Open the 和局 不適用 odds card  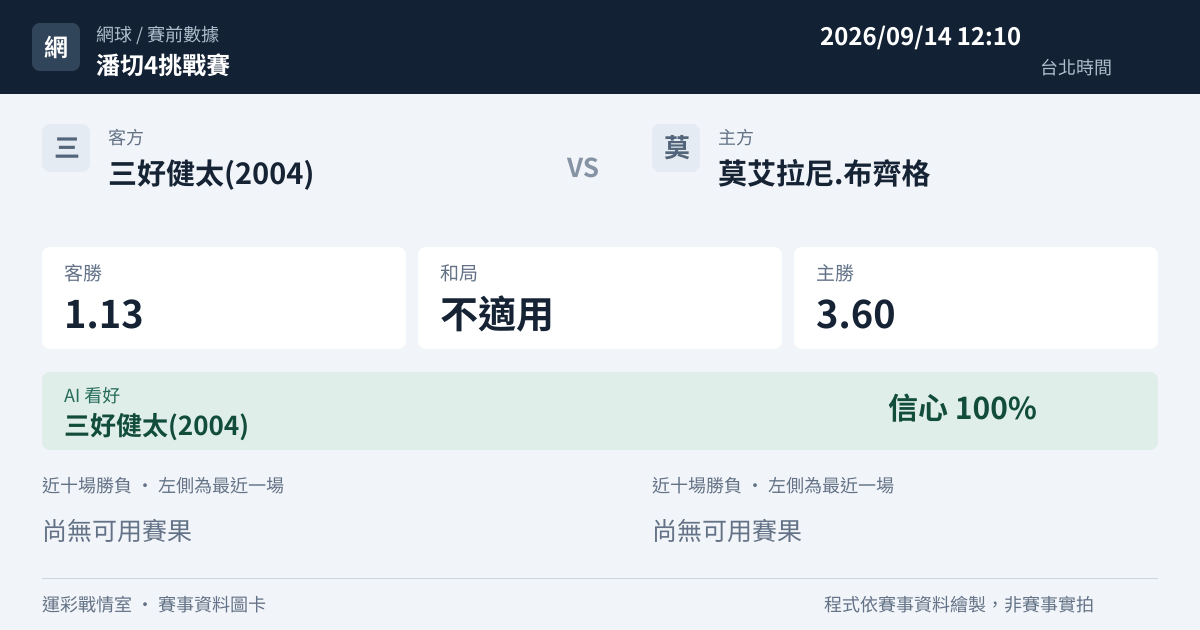pos(600,298)
